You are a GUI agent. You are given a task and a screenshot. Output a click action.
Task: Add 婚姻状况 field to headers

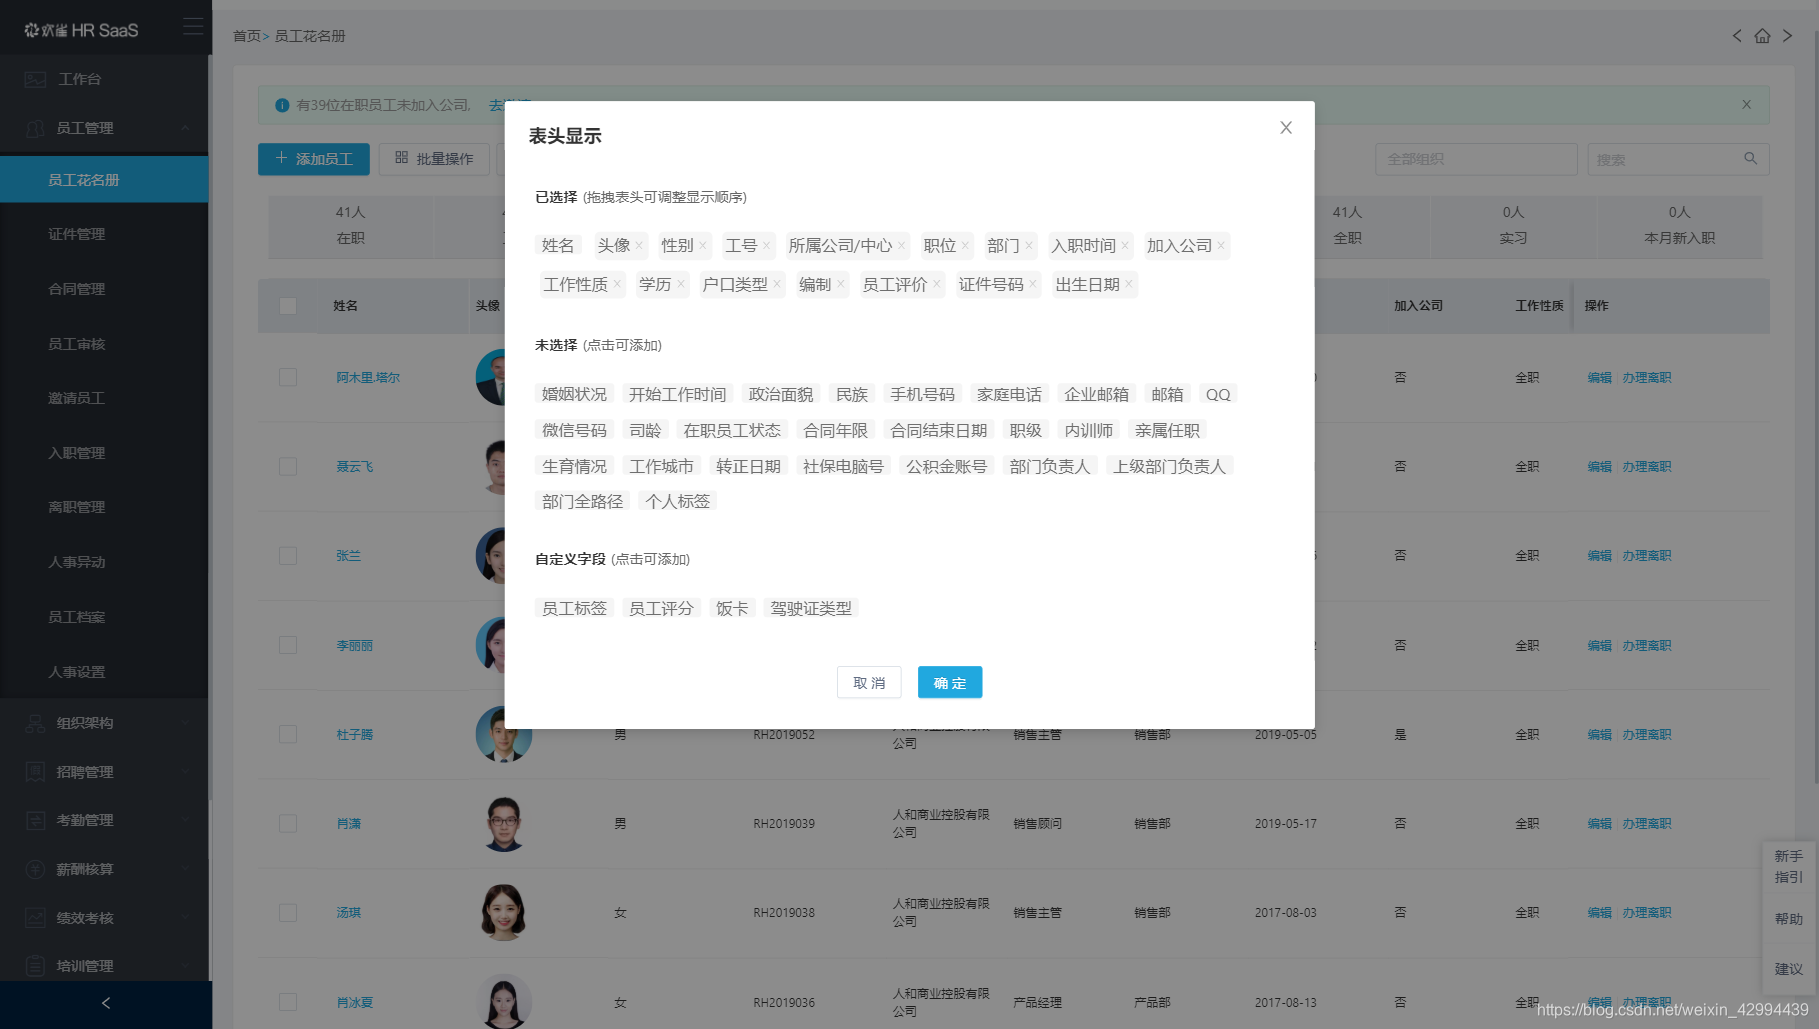574,394
